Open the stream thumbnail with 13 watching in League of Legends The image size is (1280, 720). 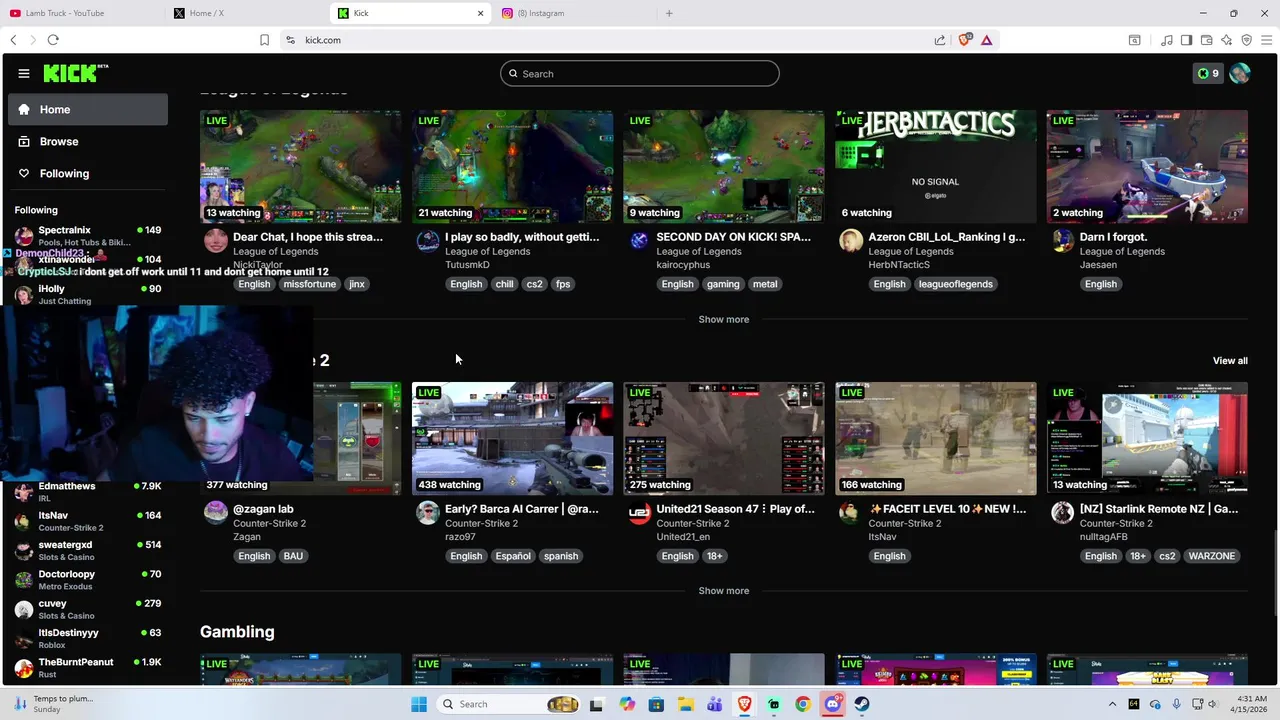click(x=300, y=166)
